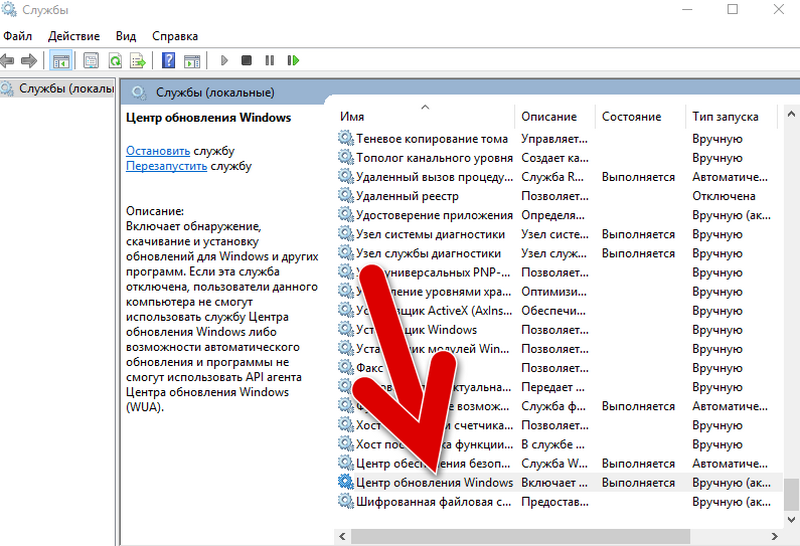
Task: Click gear icon of Шифрованная файловая row
Action: 345,502
